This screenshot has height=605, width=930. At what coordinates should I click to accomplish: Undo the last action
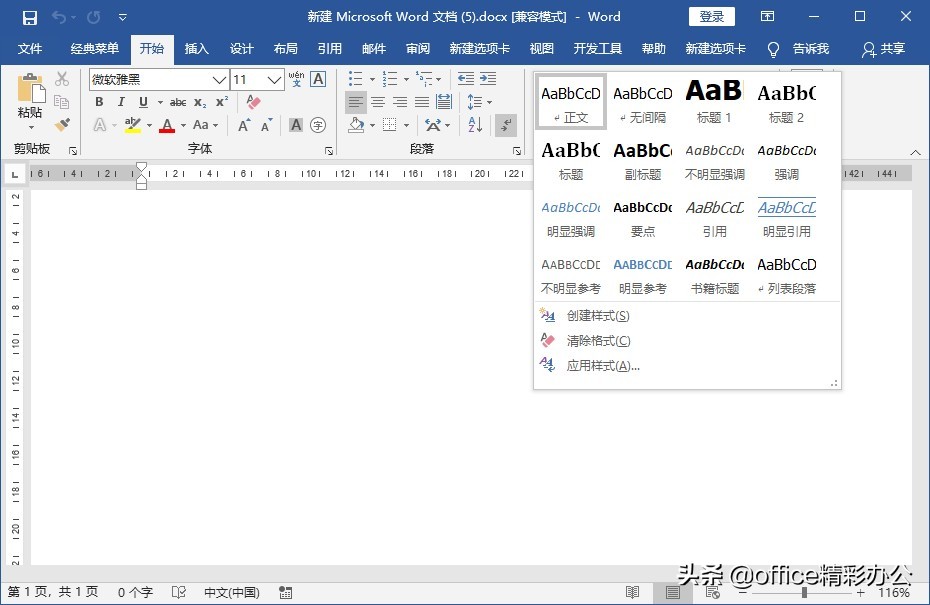coord(59,17)
